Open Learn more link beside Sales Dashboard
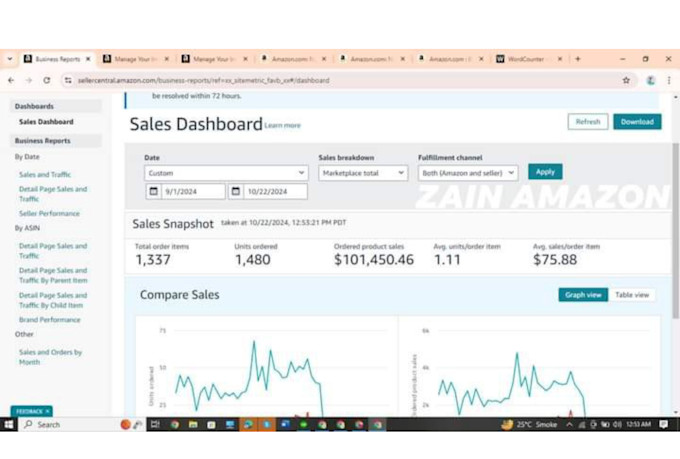Screen dimensions: 680x459 [x=282, y=125]
